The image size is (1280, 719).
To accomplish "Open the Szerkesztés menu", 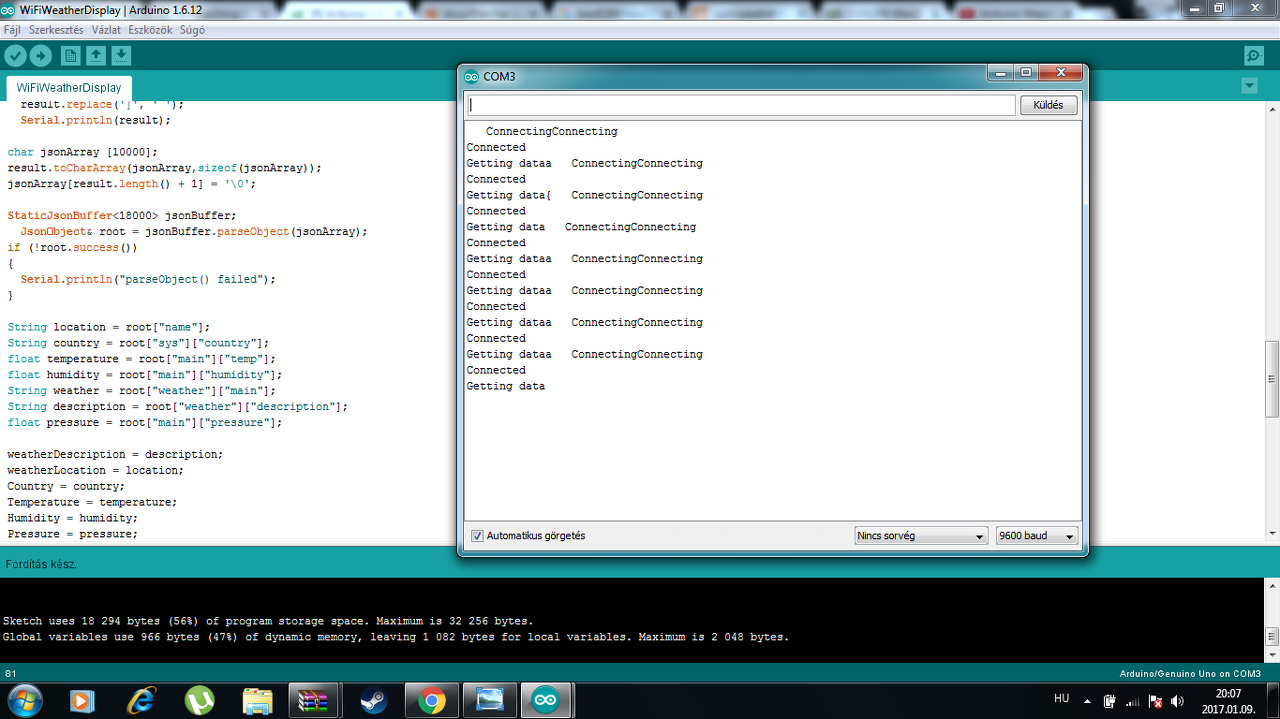I will pos(56,30).
